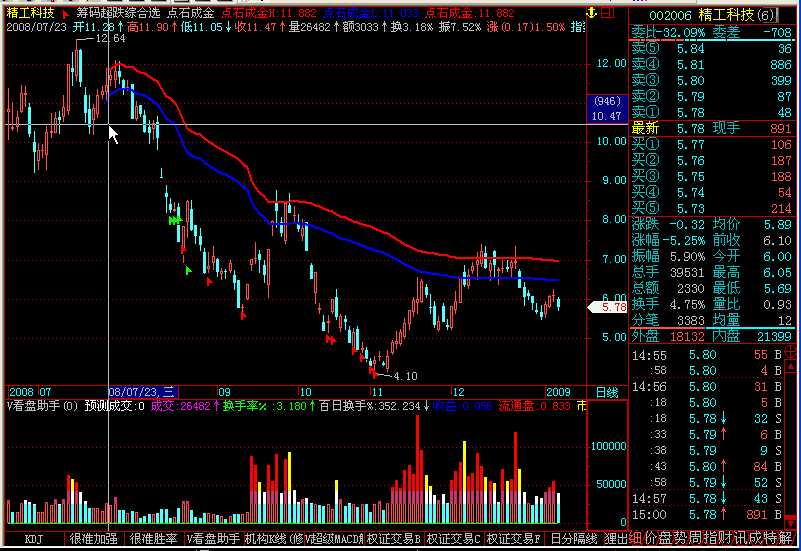Screen dimensions: 801x551
Task: Select the 特 tab in side panel
Action: pos(771,538)
